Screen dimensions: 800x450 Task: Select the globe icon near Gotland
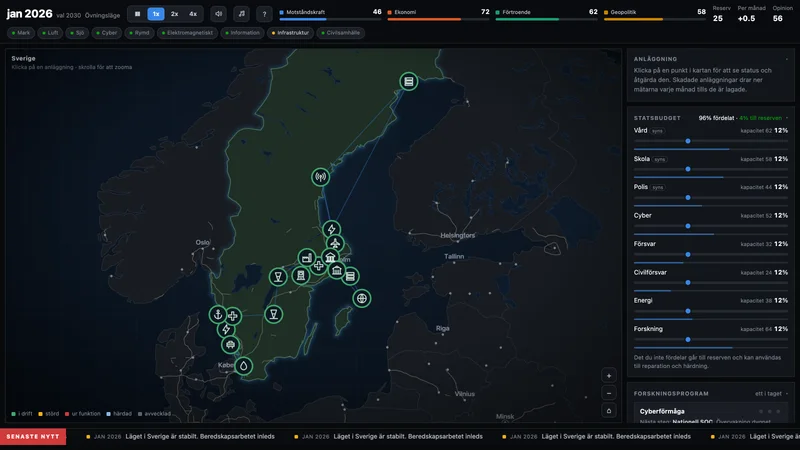tap(362, 298)
